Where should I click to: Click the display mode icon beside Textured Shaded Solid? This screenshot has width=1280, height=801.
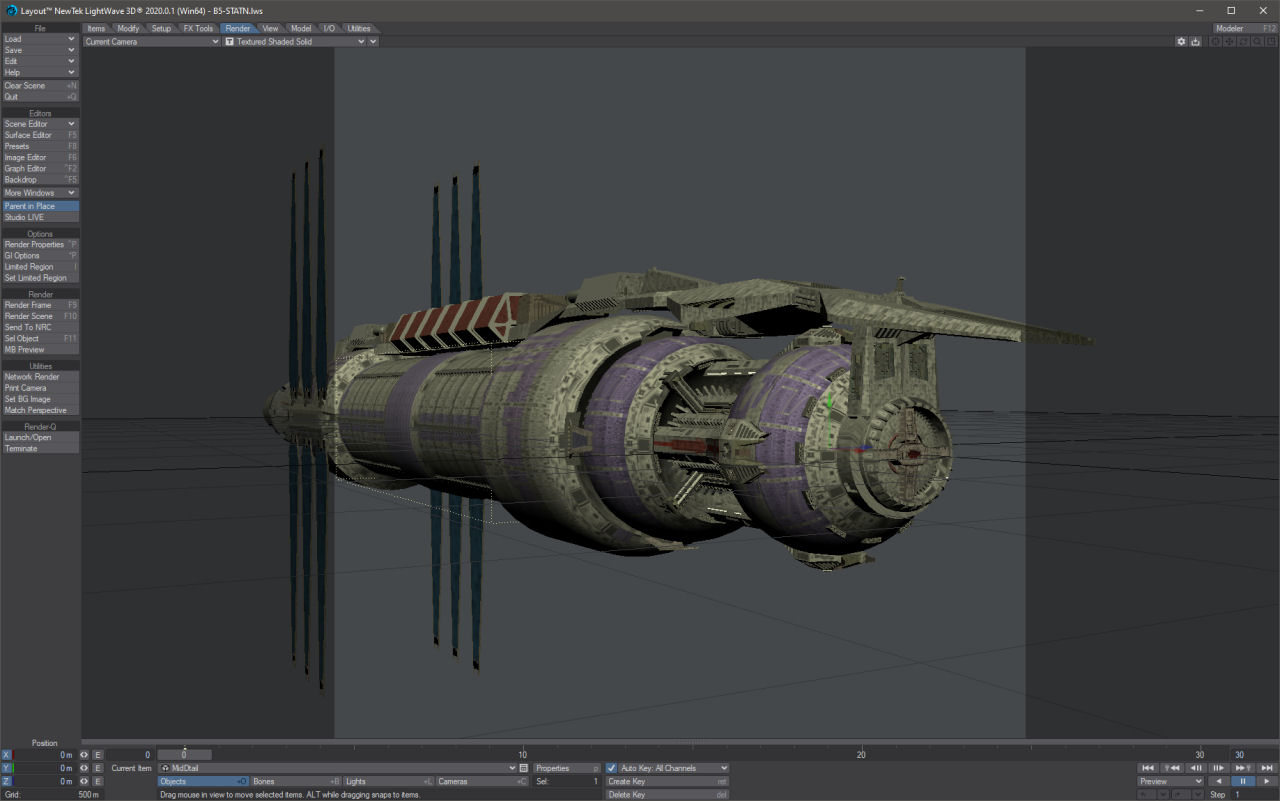230,42
